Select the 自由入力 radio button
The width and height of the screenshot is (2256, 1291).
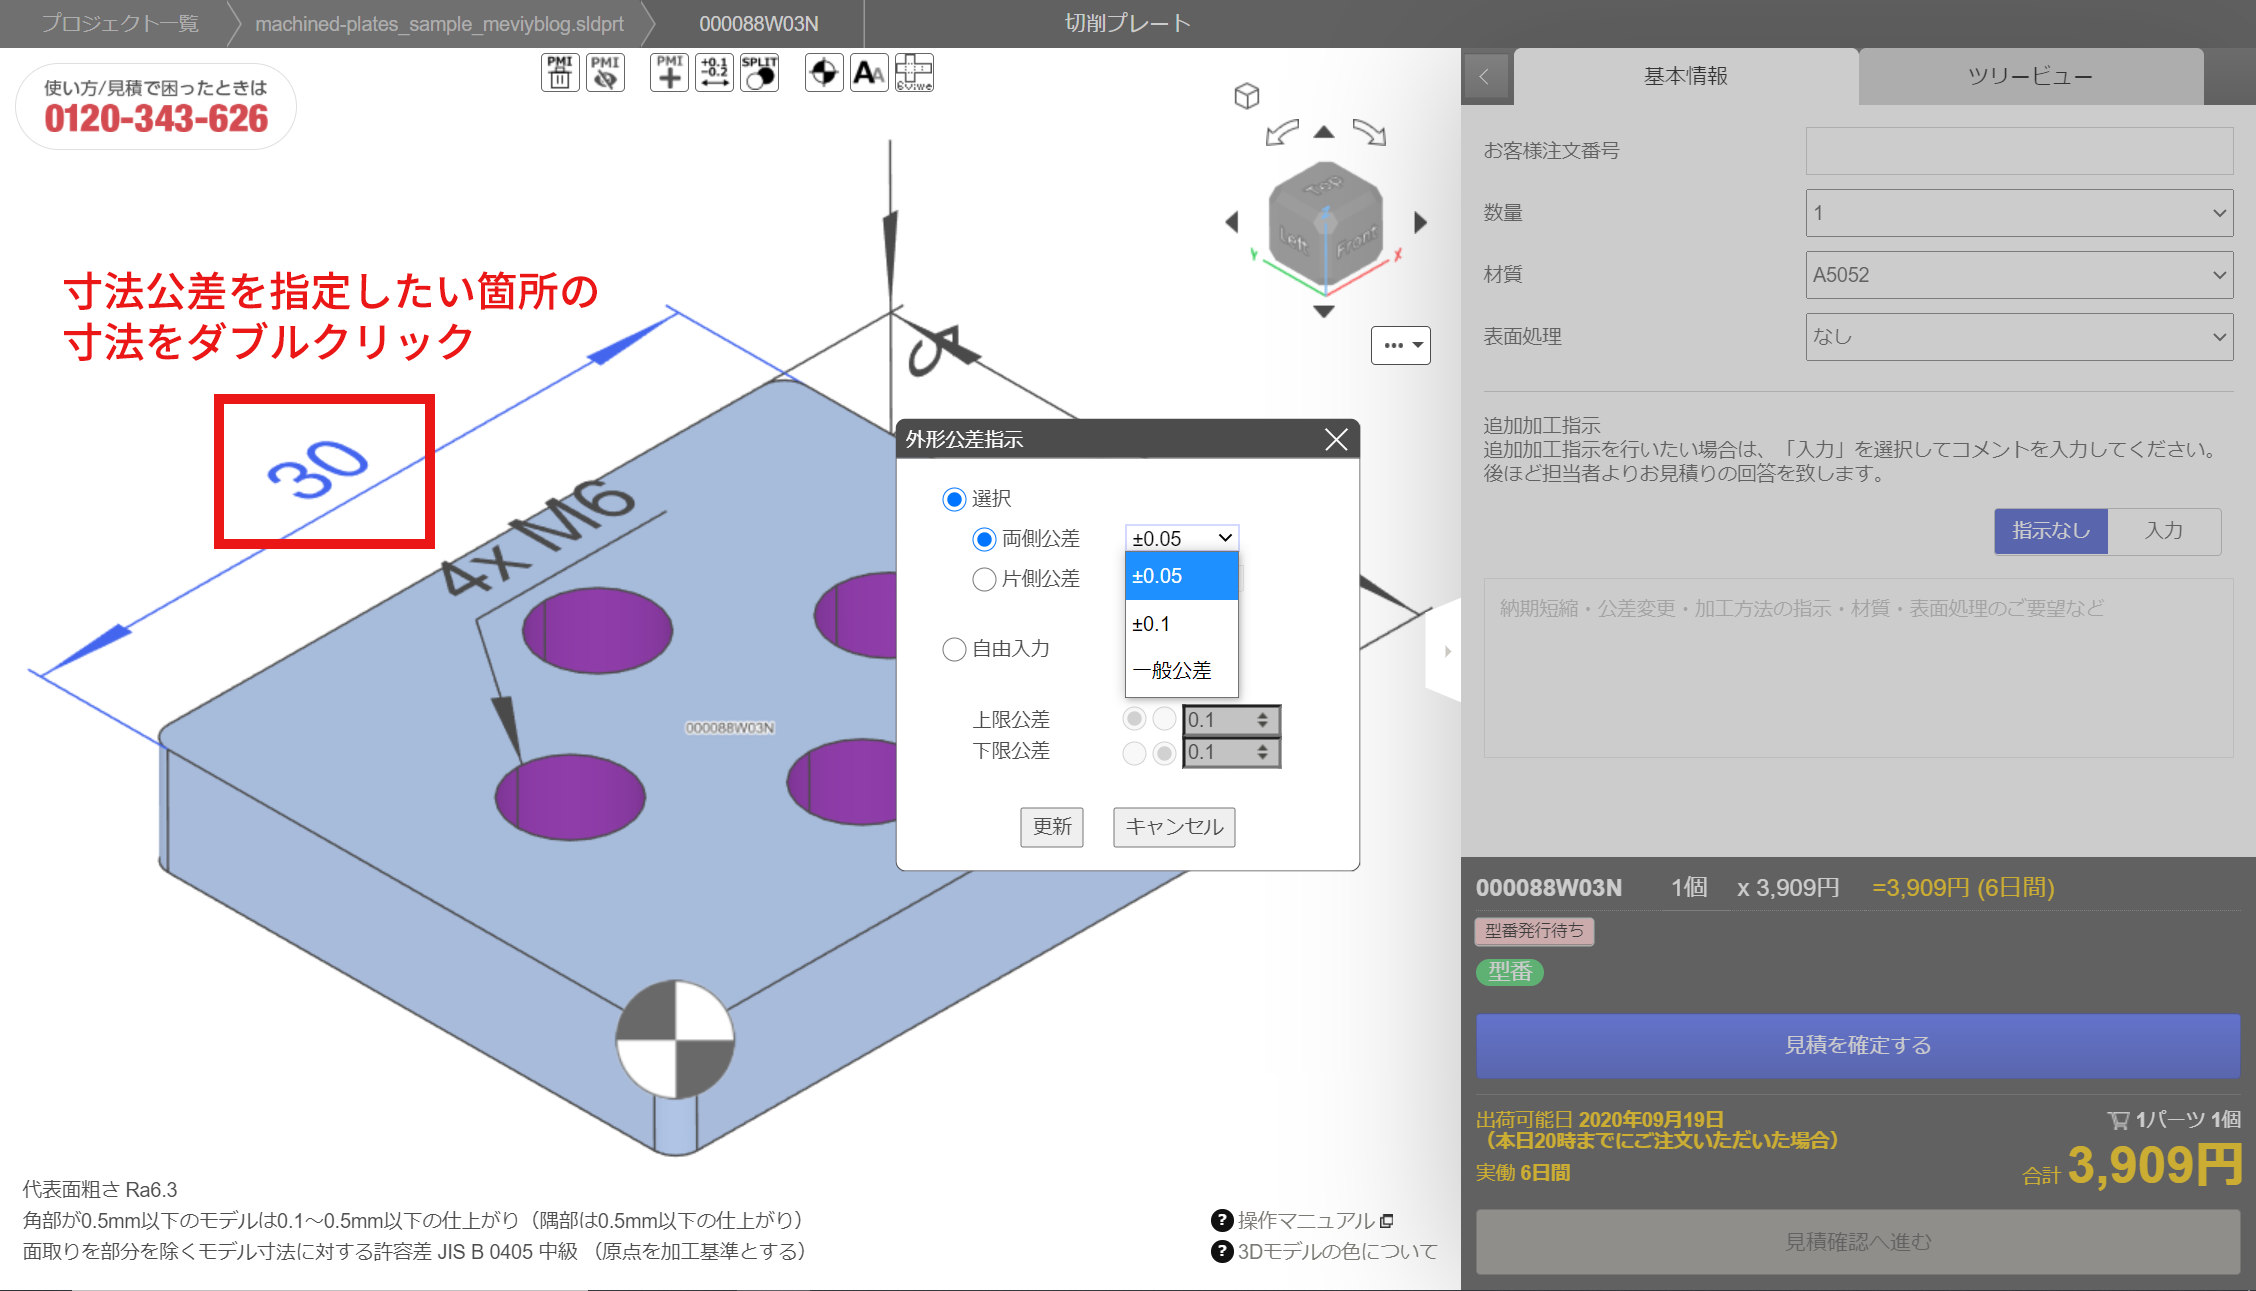(x=954, y=650)
